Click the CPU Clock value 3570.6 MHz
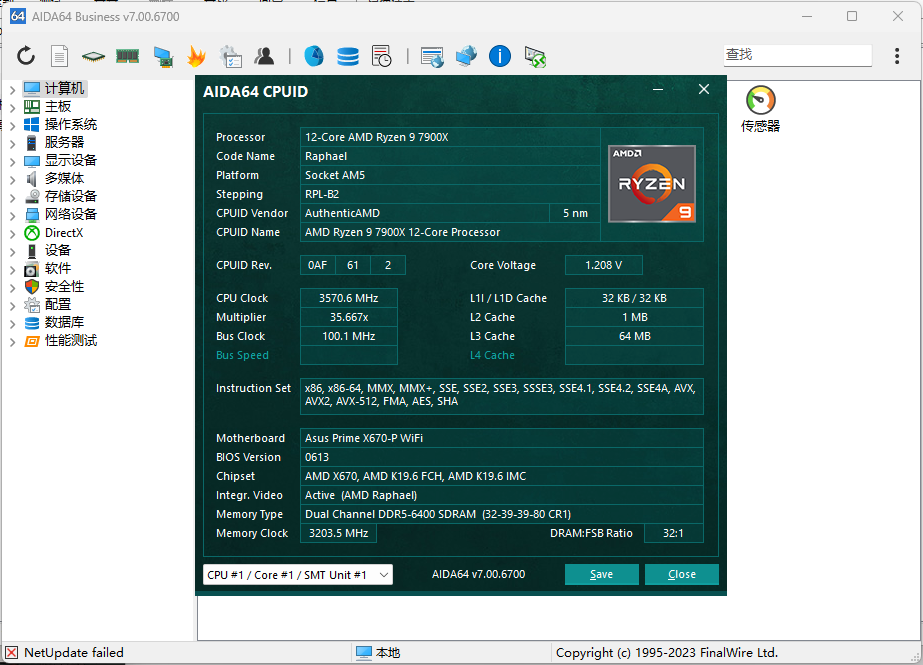Screen dimensions: 923x665 tap(348, 298)
